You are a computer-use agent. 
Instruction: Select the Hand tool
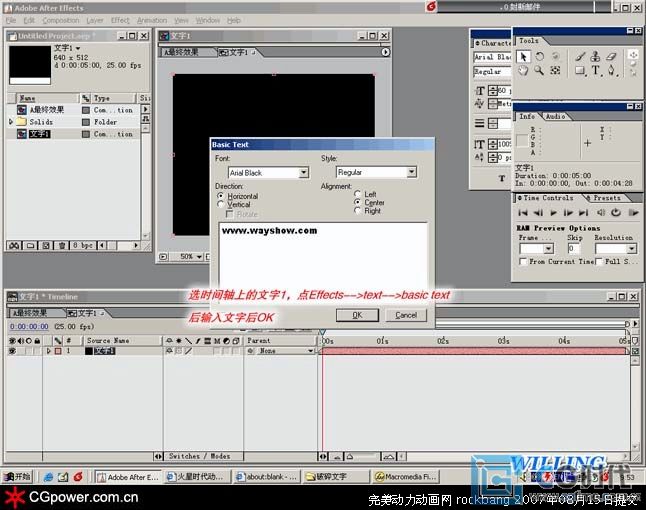click(x=523, y=70)
